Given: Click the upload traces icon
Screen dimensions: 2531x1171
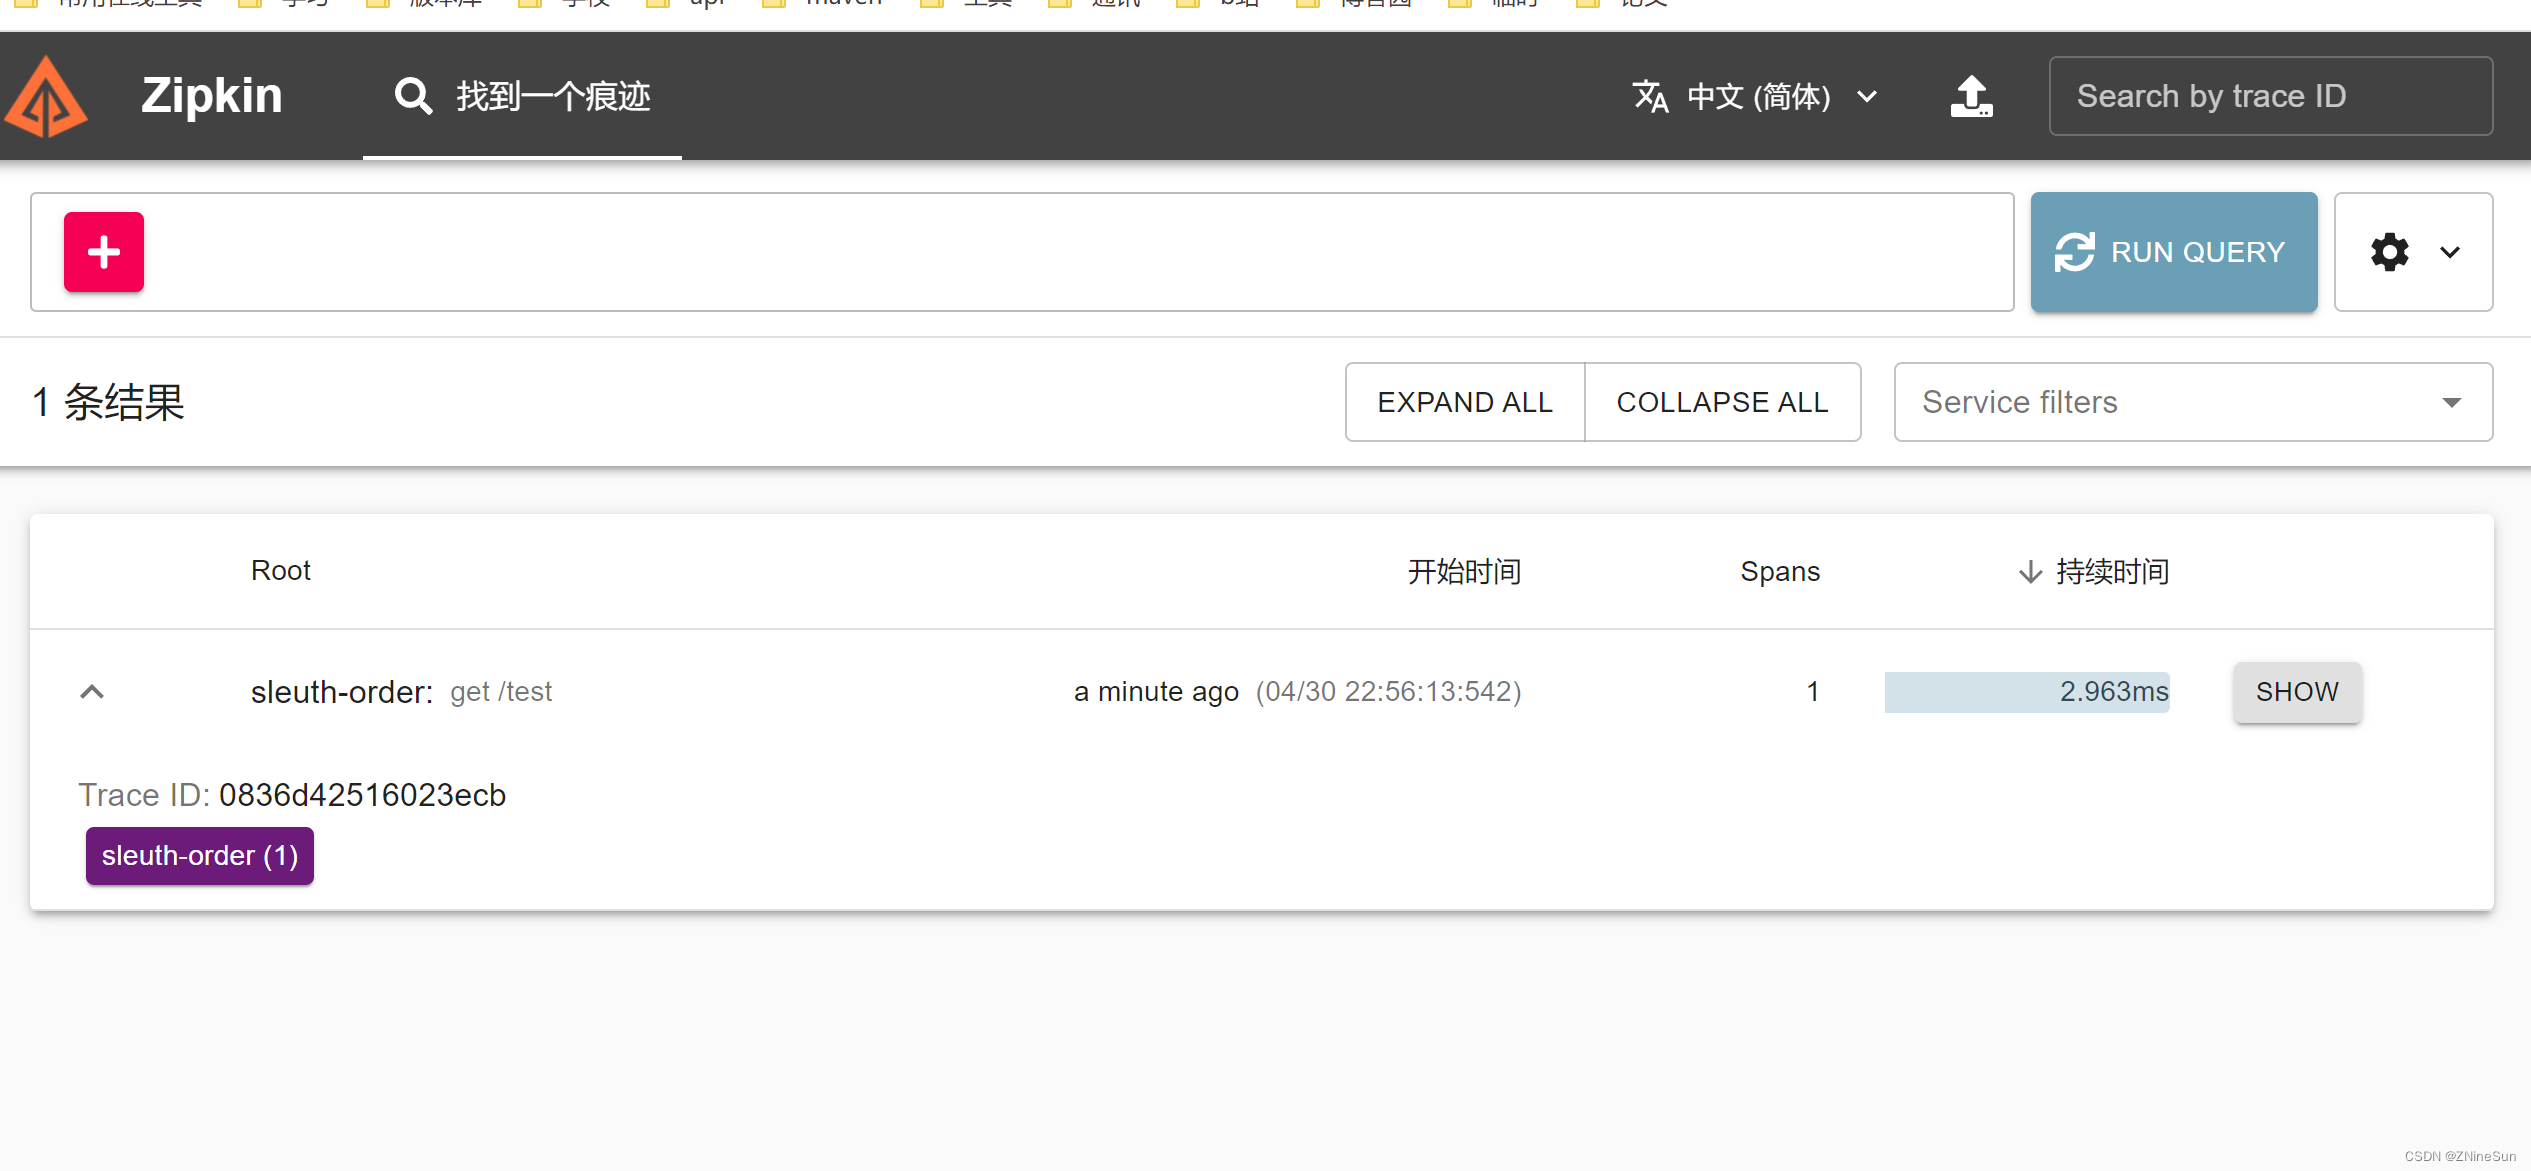Looking at the screenshot, I should pyautogui.click(x=1971, y=96).
